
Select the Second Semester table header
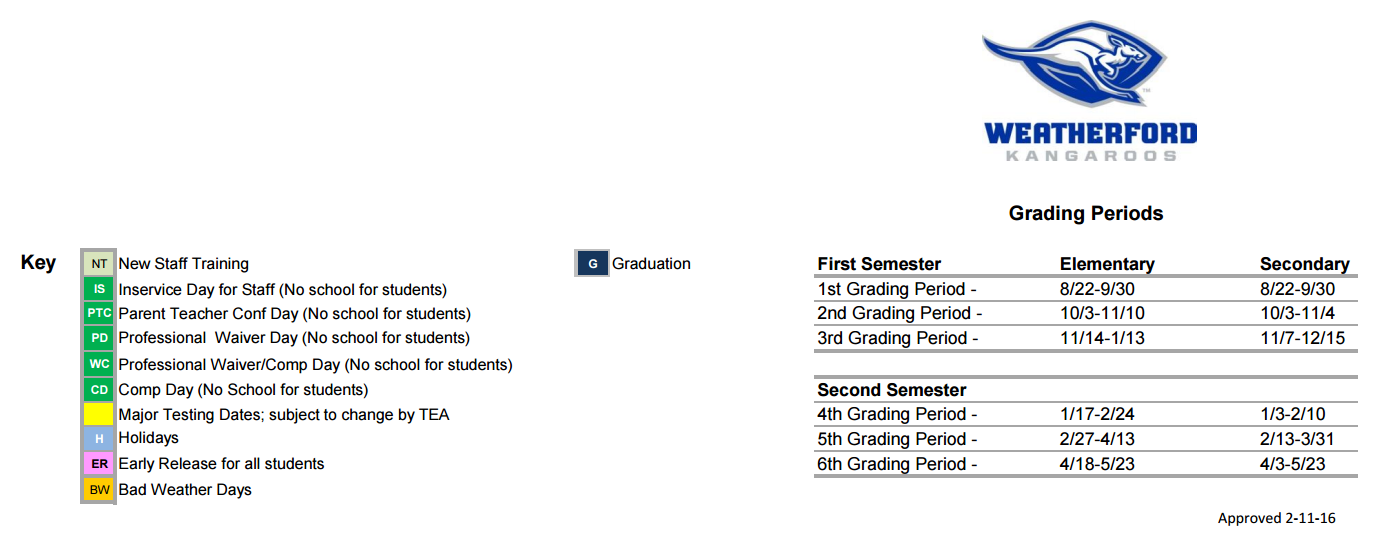click(892, 390)
